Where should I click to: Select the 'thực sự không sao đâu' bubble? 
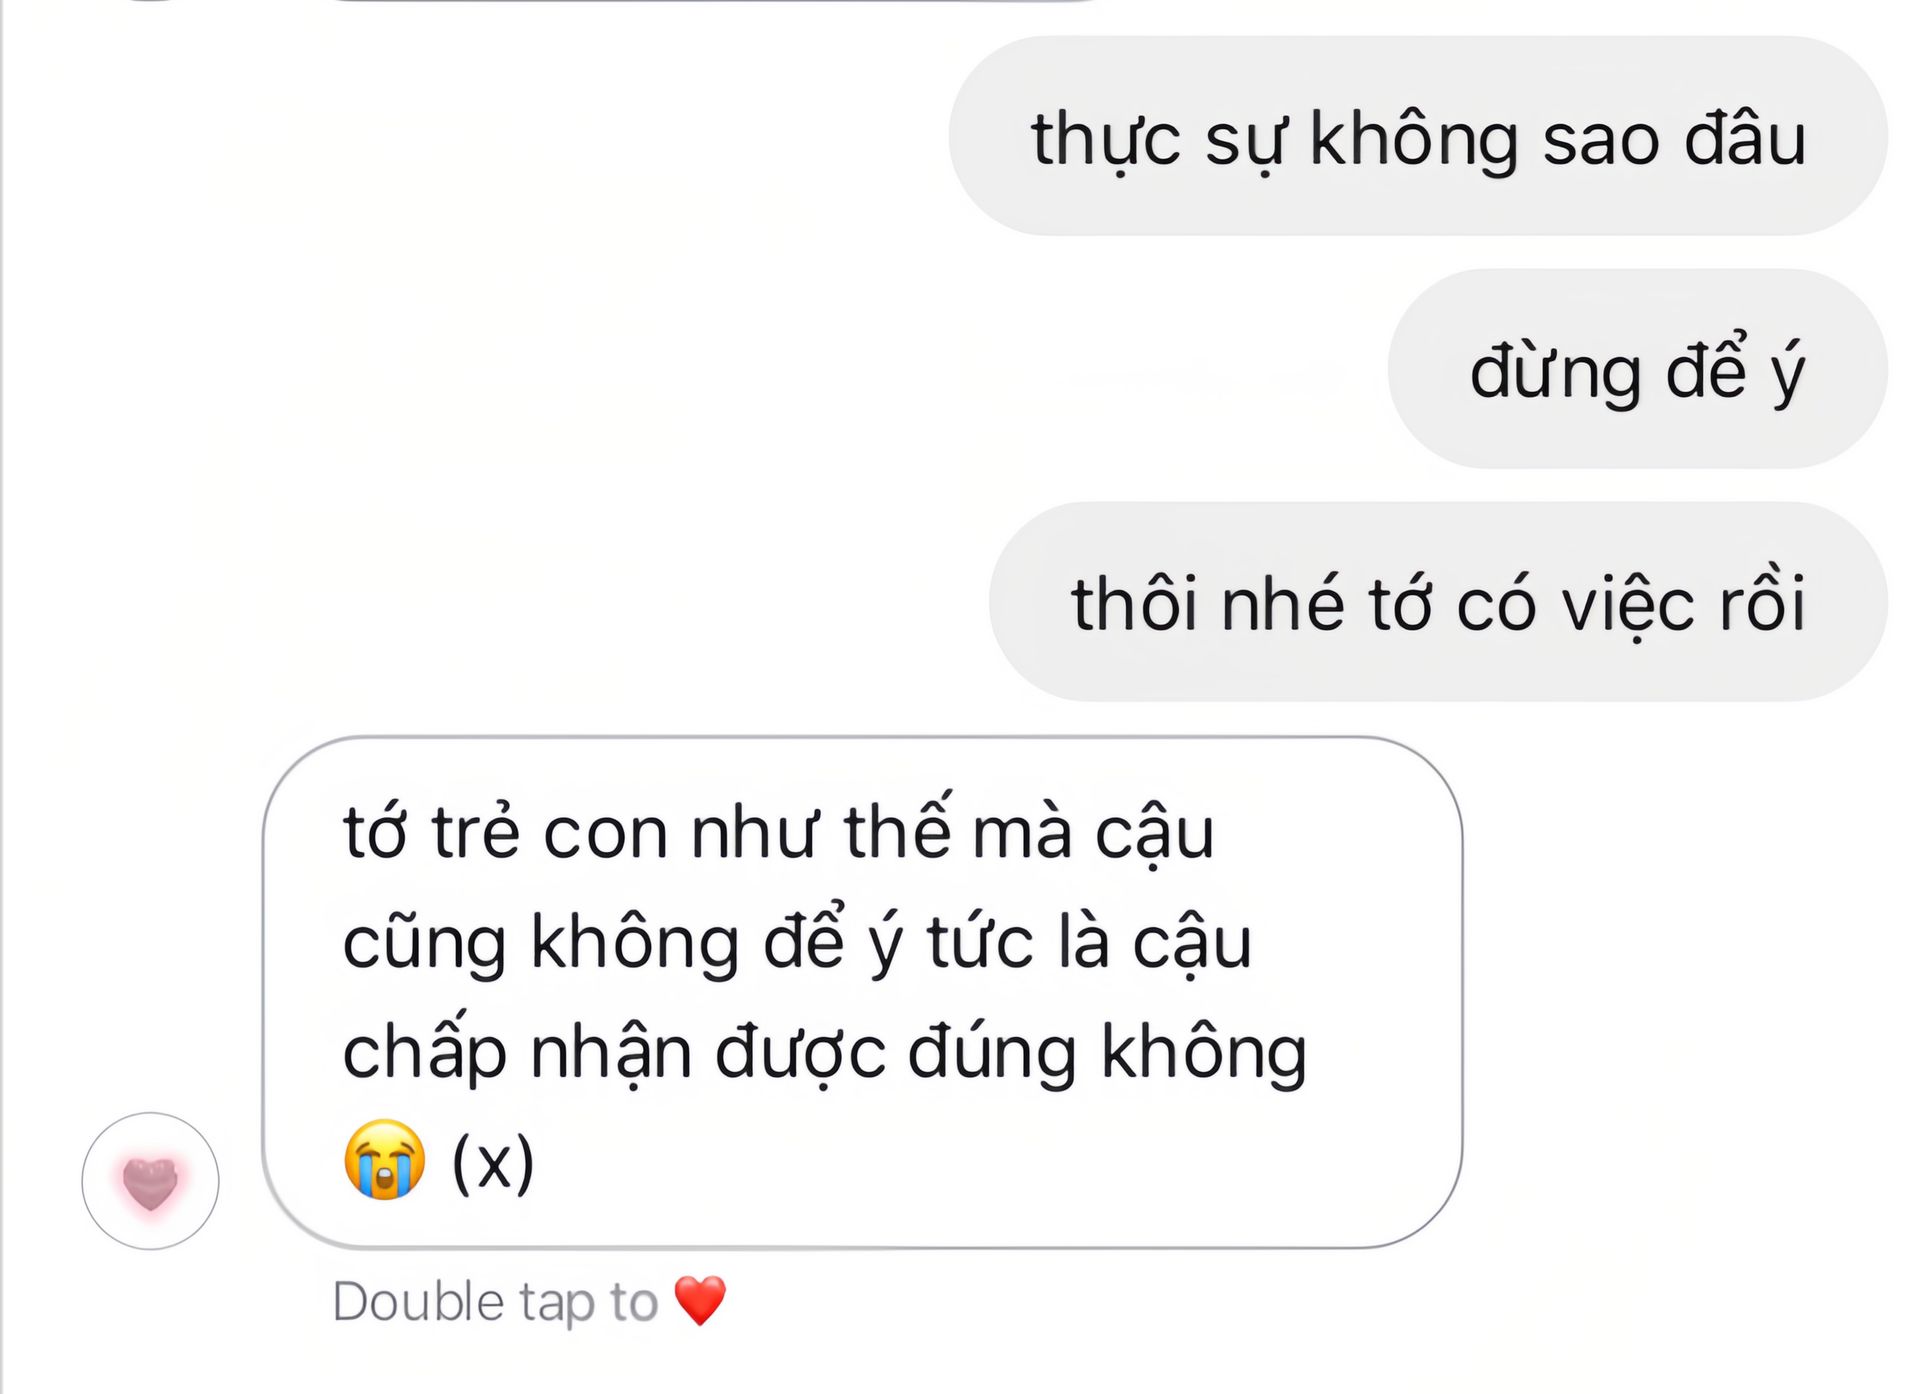point(1418,136)
